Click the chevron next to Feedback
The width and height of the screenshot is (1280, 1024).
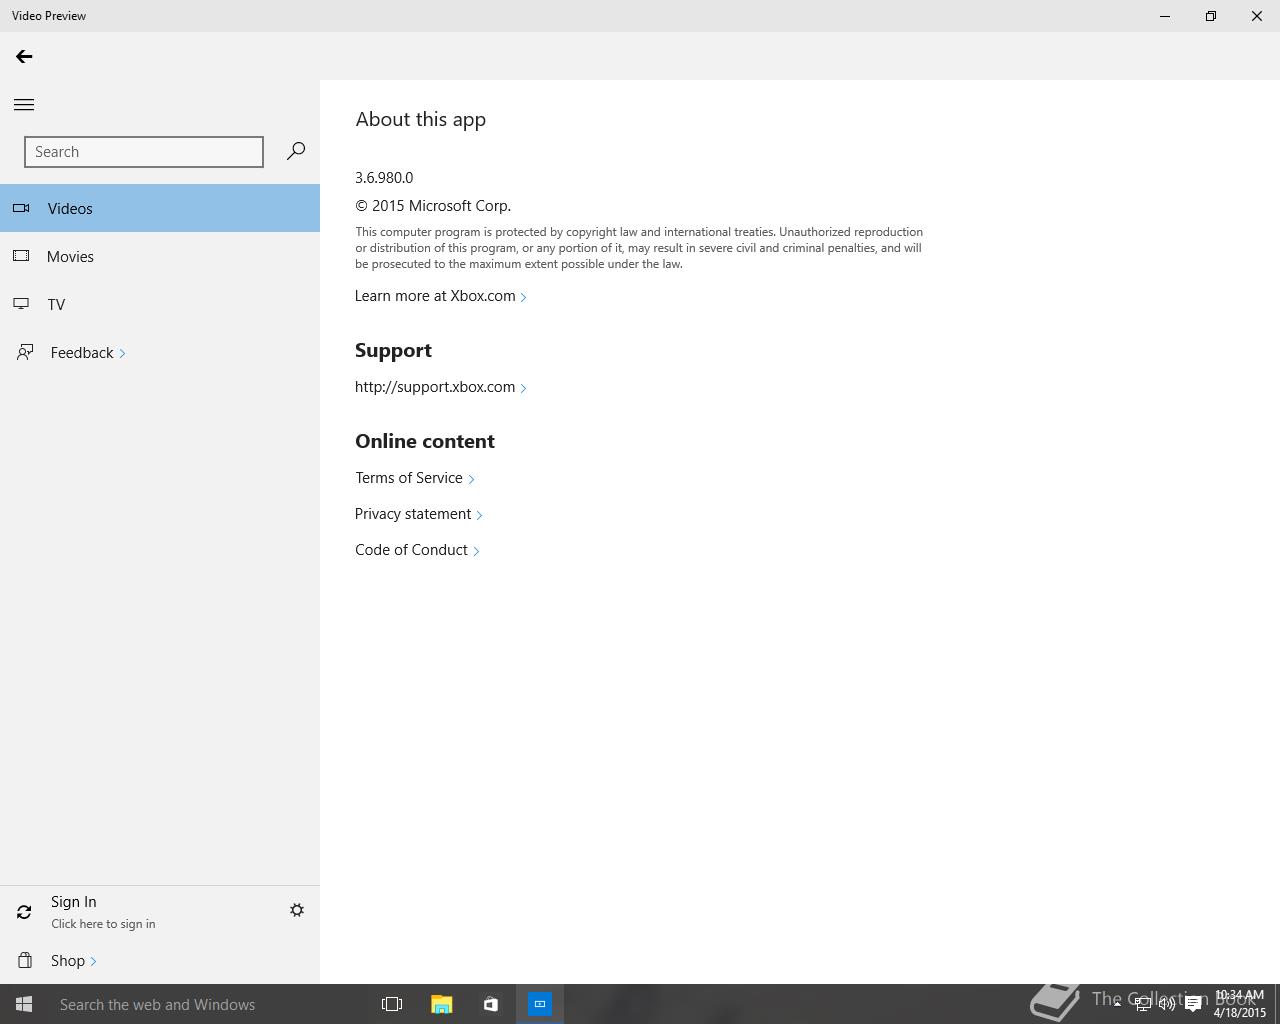pos(122,353)
